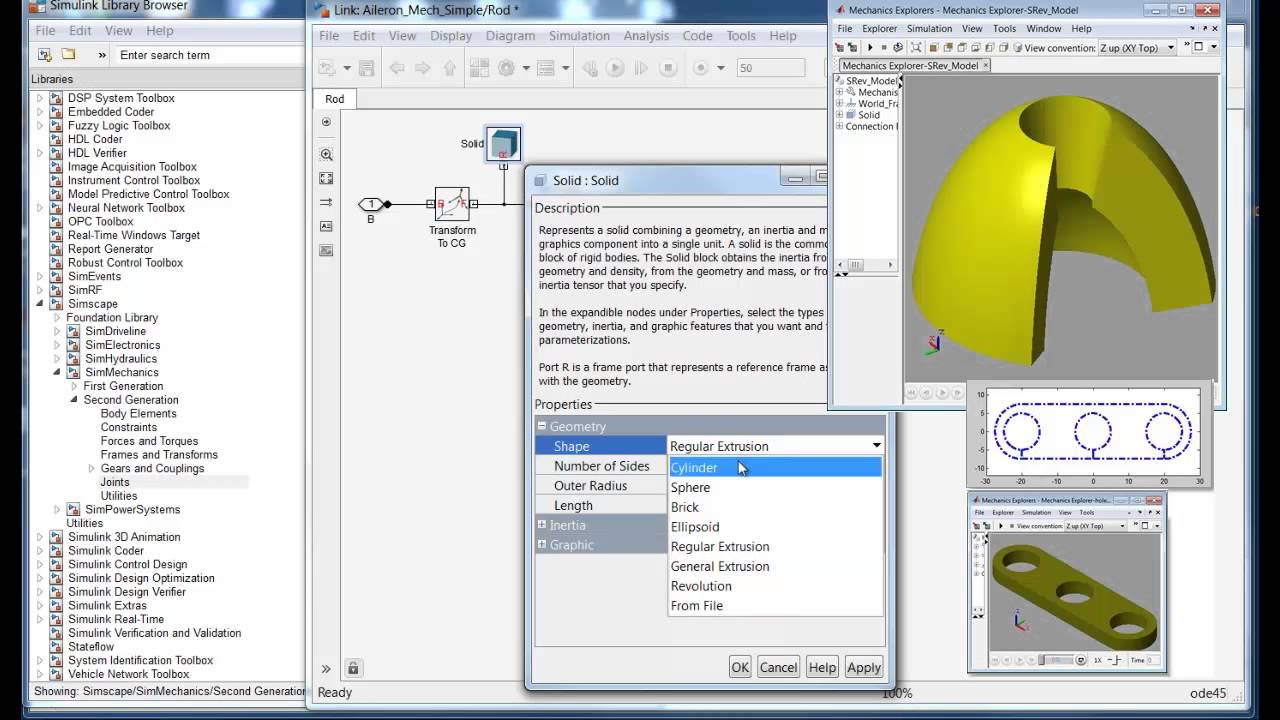Choose From File in the Shape list
This screenshot has height=720, width=1280.
(x=776, y=606)
